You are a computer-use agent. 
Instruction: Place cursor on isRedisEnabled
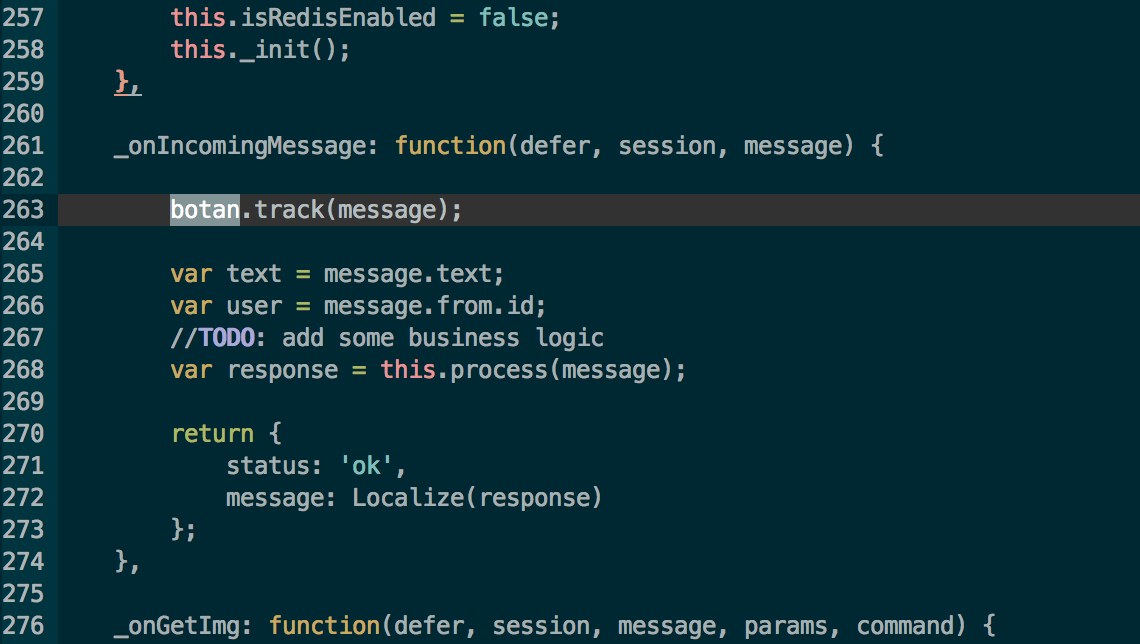pos(338,17)
